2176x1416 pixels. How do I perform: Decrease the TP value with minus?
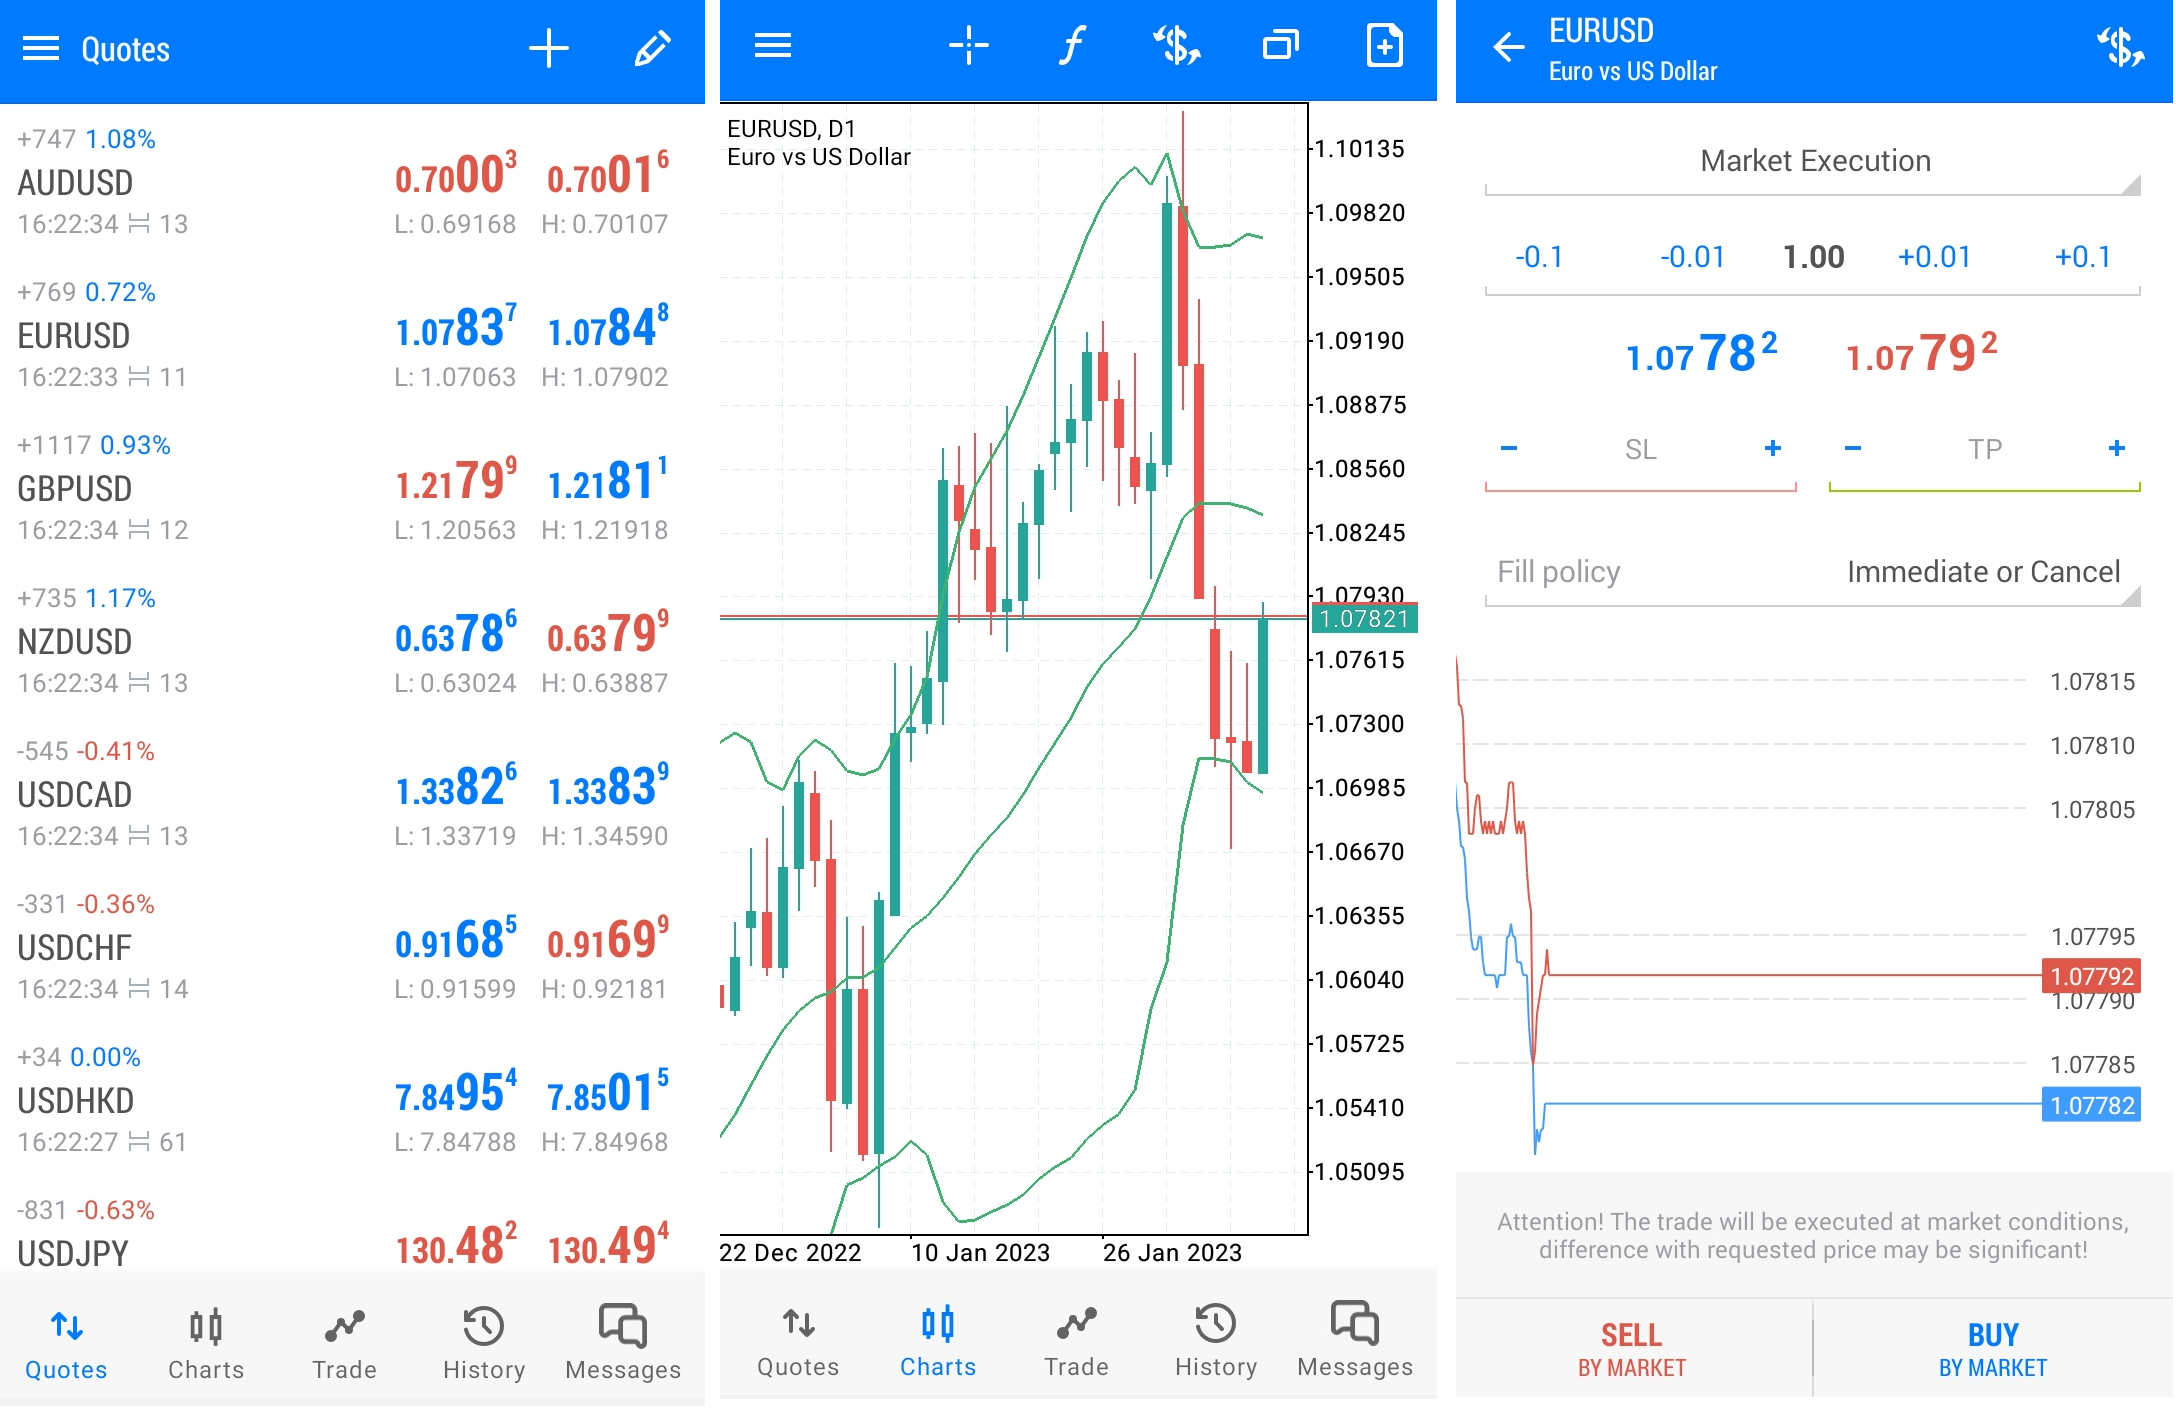(x=1852, y=448)
